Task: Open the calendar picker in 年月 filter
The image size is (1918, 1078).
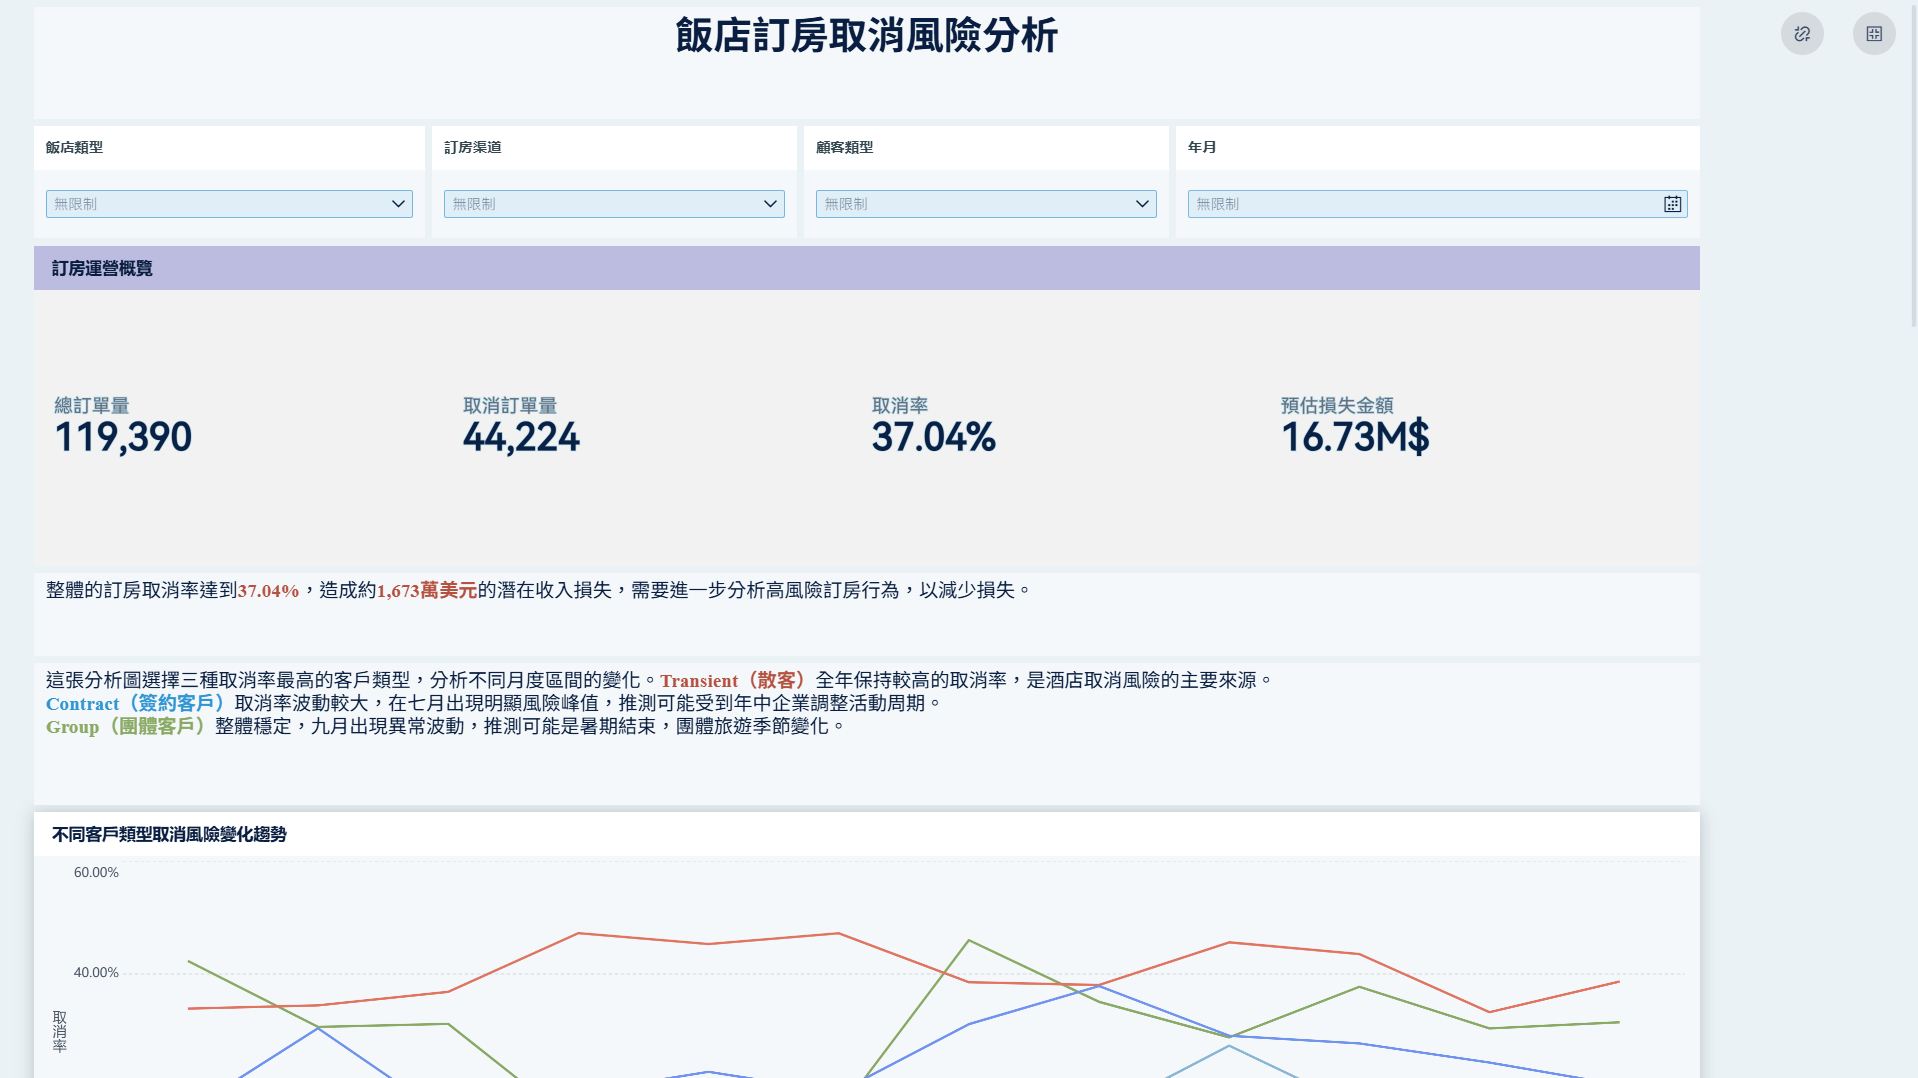Action: pos(1673,204)
